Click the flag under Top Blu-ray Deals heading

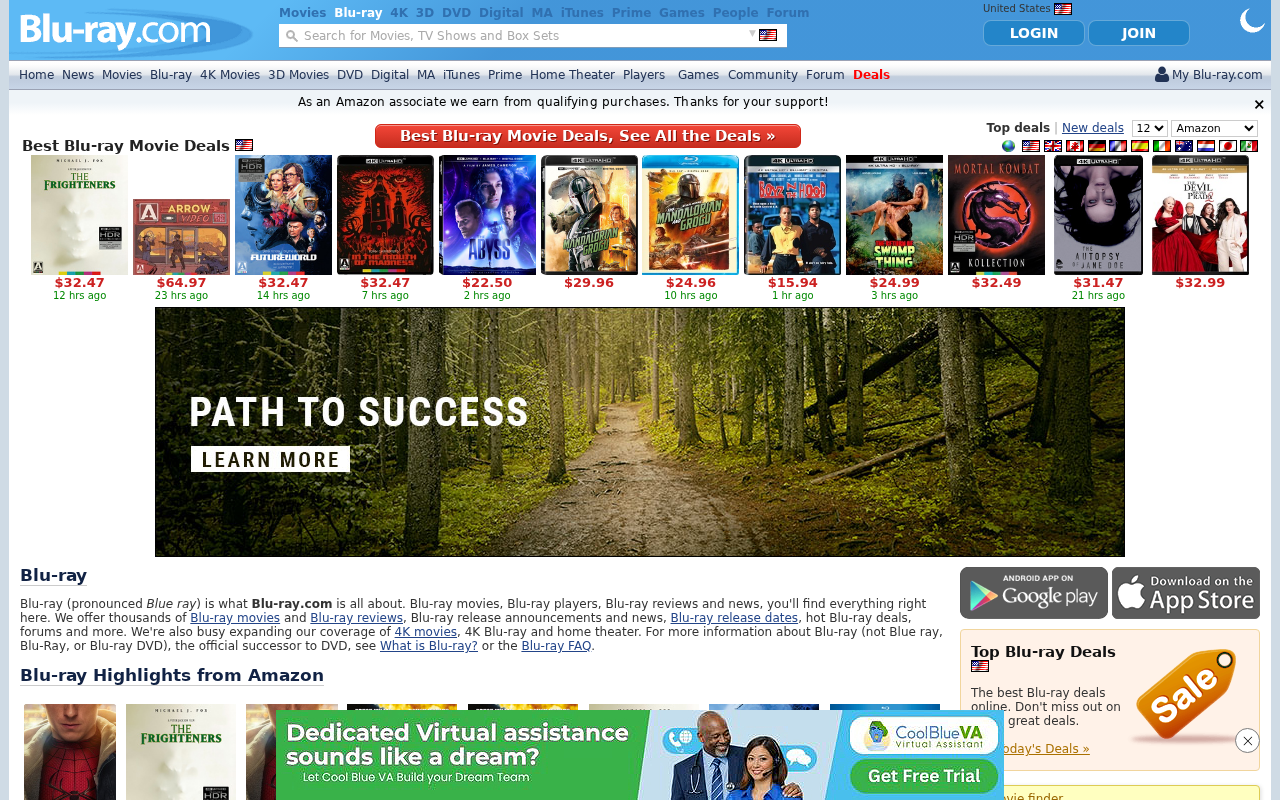[980, 667]
